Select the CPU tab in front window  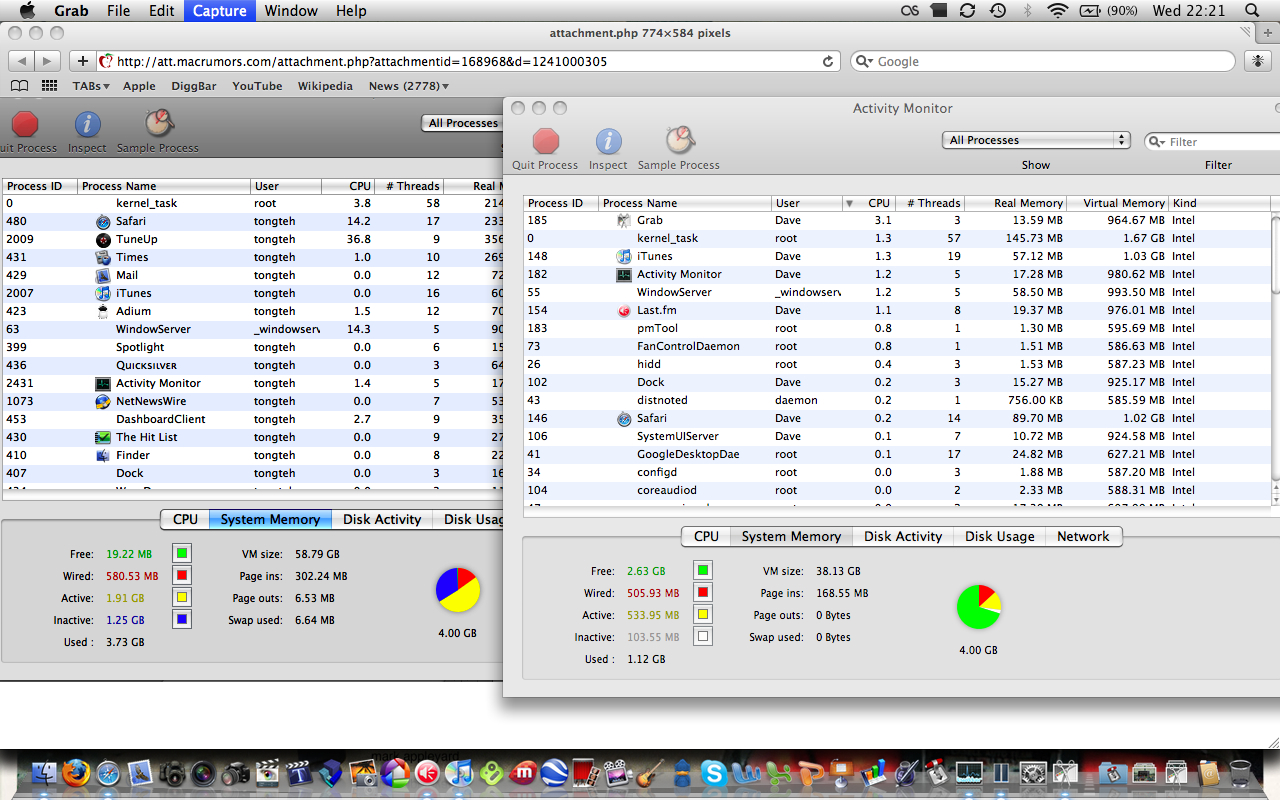706,536
